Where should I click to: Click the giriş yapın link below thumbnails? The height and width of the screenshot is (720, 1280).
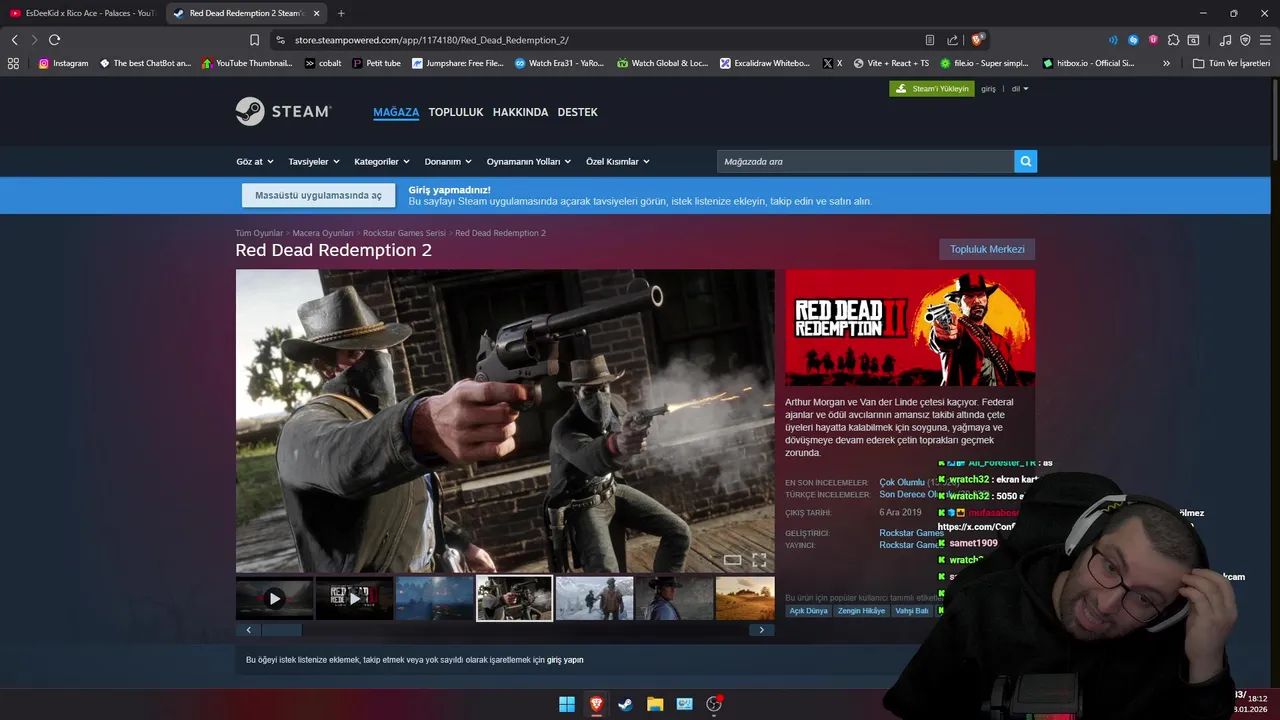coord(565,660)
